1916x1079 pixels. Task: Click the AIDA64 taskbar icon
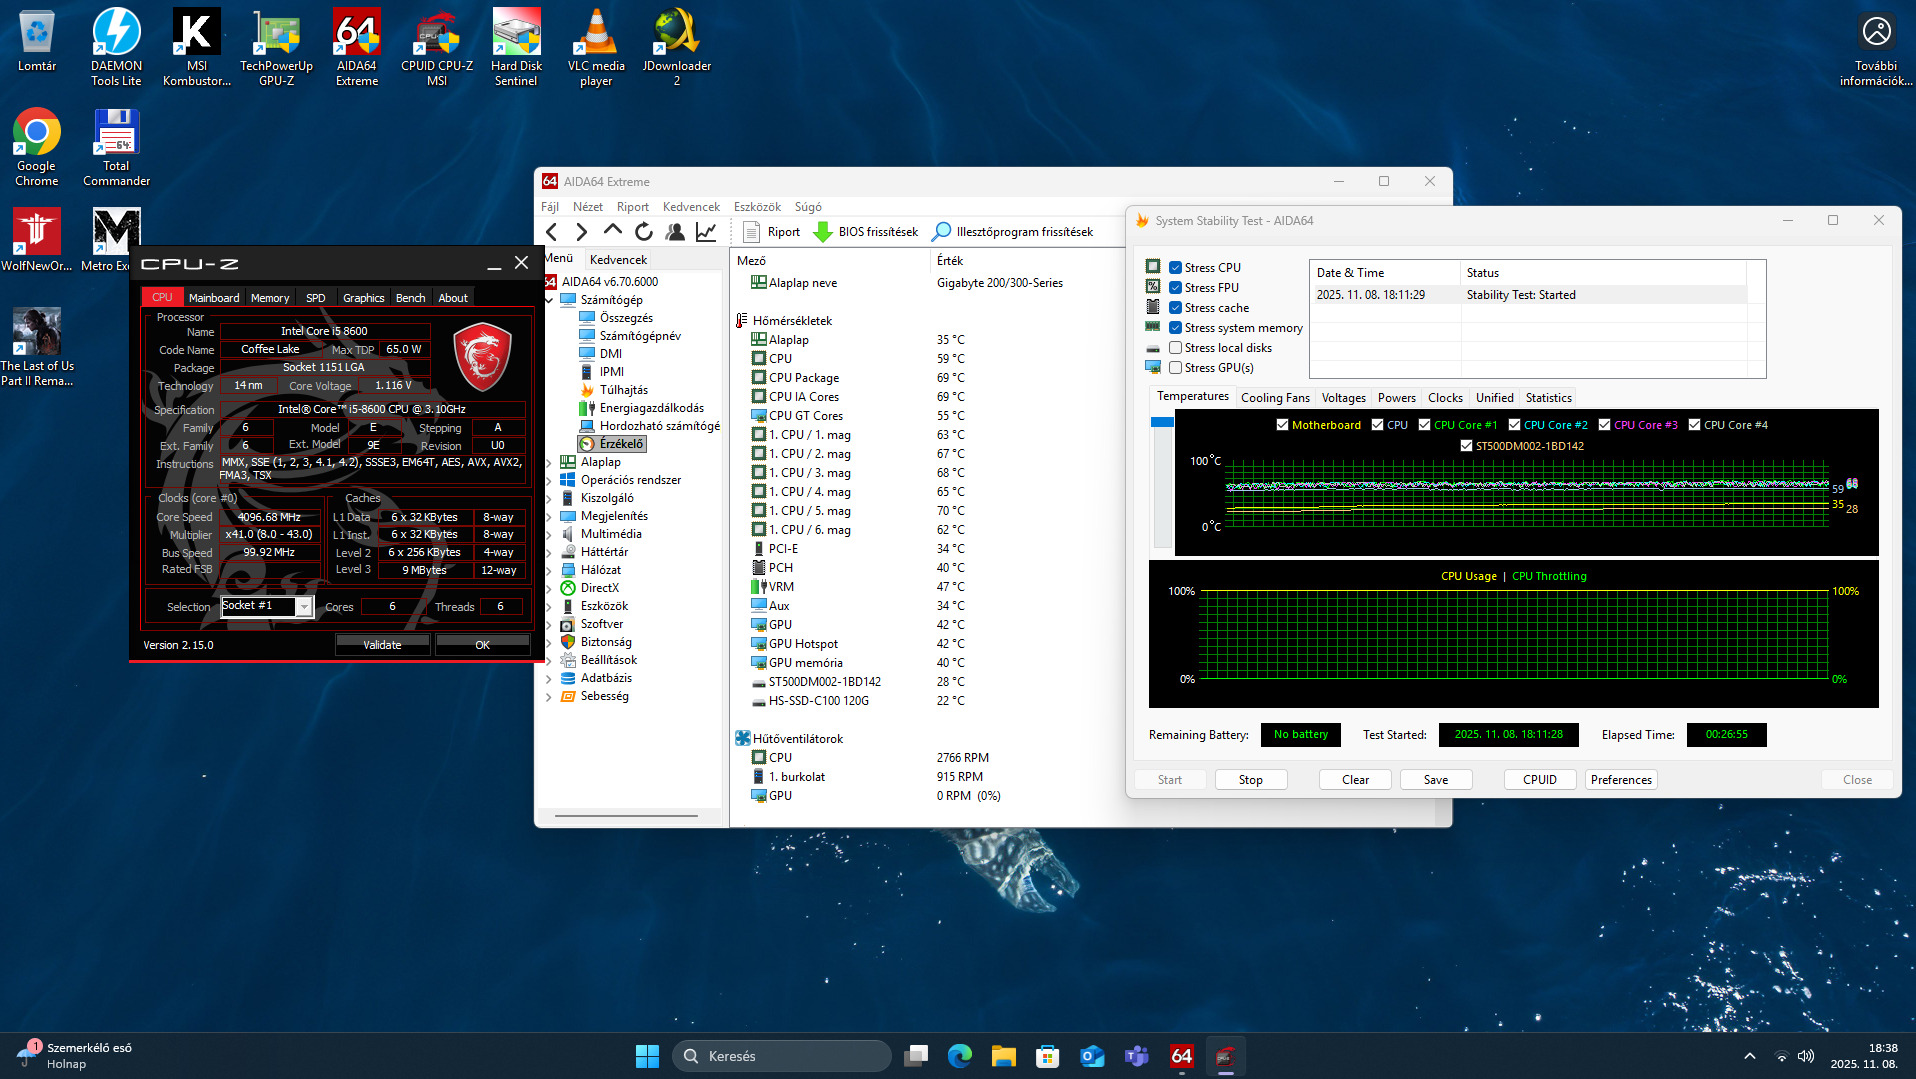point(1181,1056)
